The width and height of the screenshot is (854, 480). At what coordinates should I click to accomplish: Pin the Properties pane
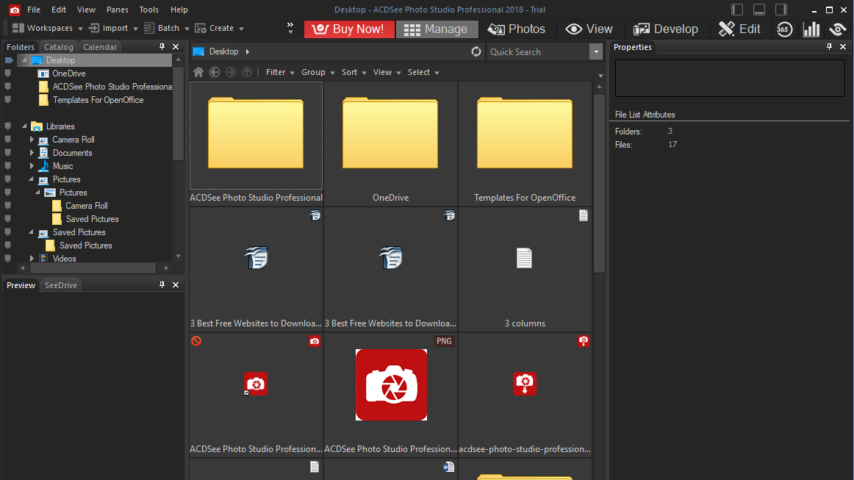click(829, 47)
